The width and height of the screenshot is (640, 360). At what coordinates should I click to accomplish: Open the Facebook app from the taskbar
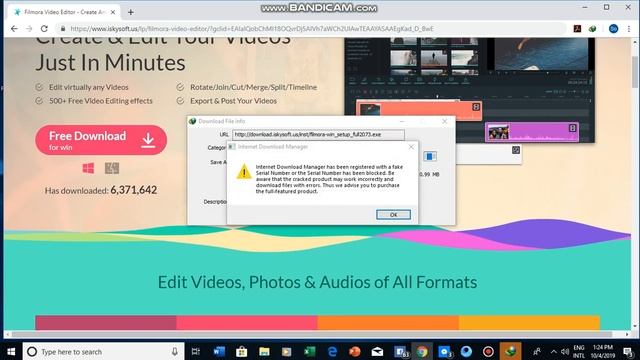pyautogui.click(x=401, y=351)
